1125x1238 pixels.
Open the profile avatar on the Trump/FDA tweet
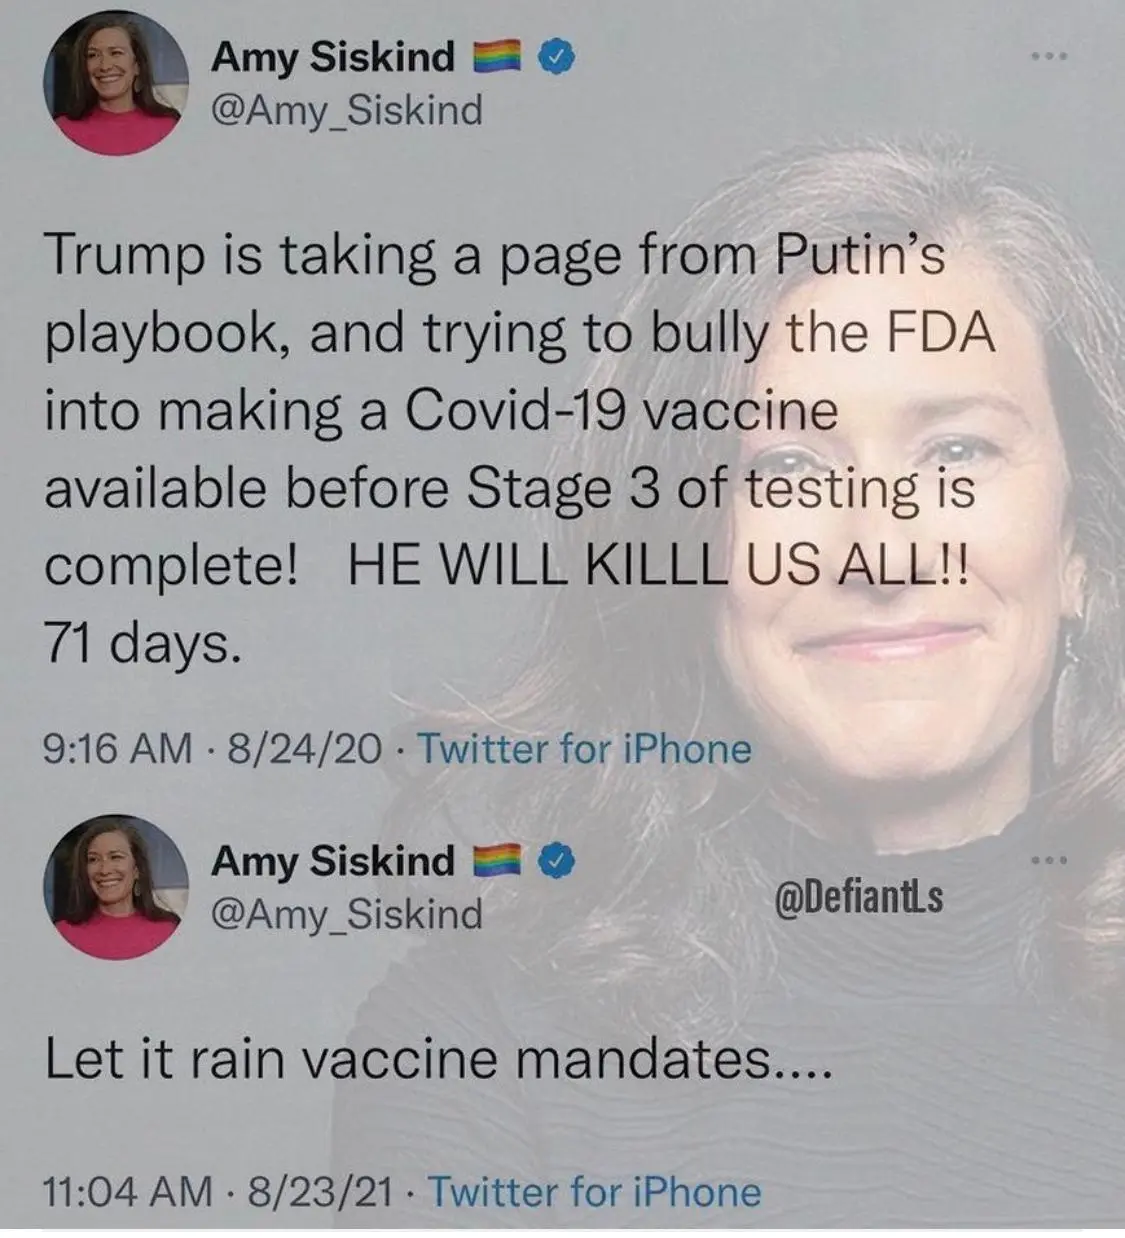click(116, 84)
